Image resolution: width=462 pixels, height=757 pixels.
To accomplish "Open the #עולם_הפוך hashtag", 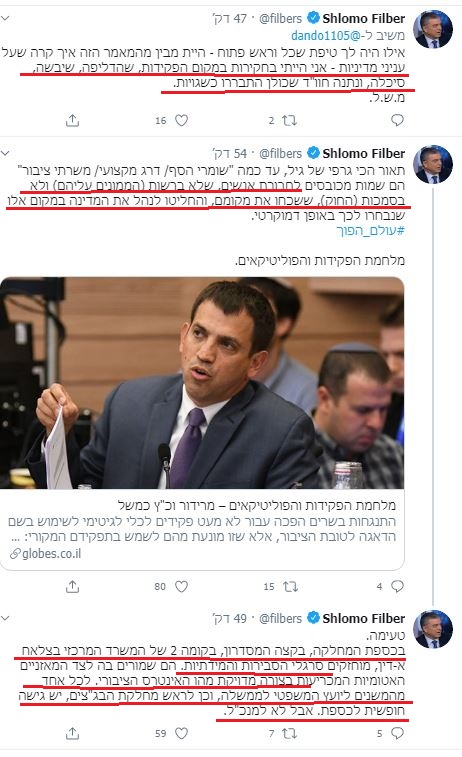I will click(371, 230).
